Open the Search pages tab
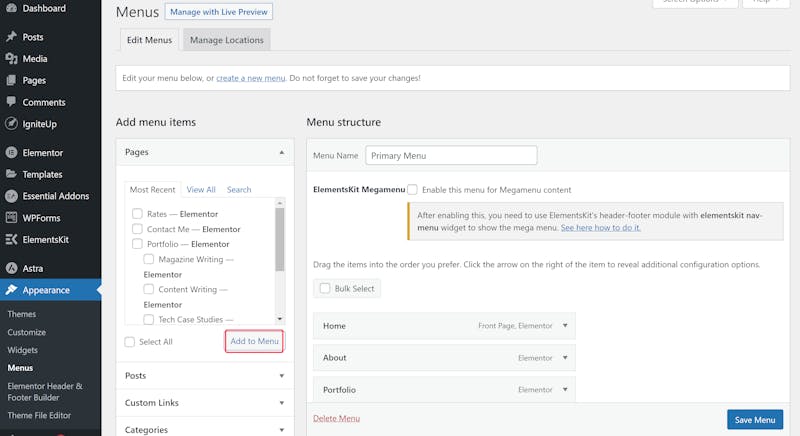This screenshot has height=436, width=800. click(x=239, y=189)
